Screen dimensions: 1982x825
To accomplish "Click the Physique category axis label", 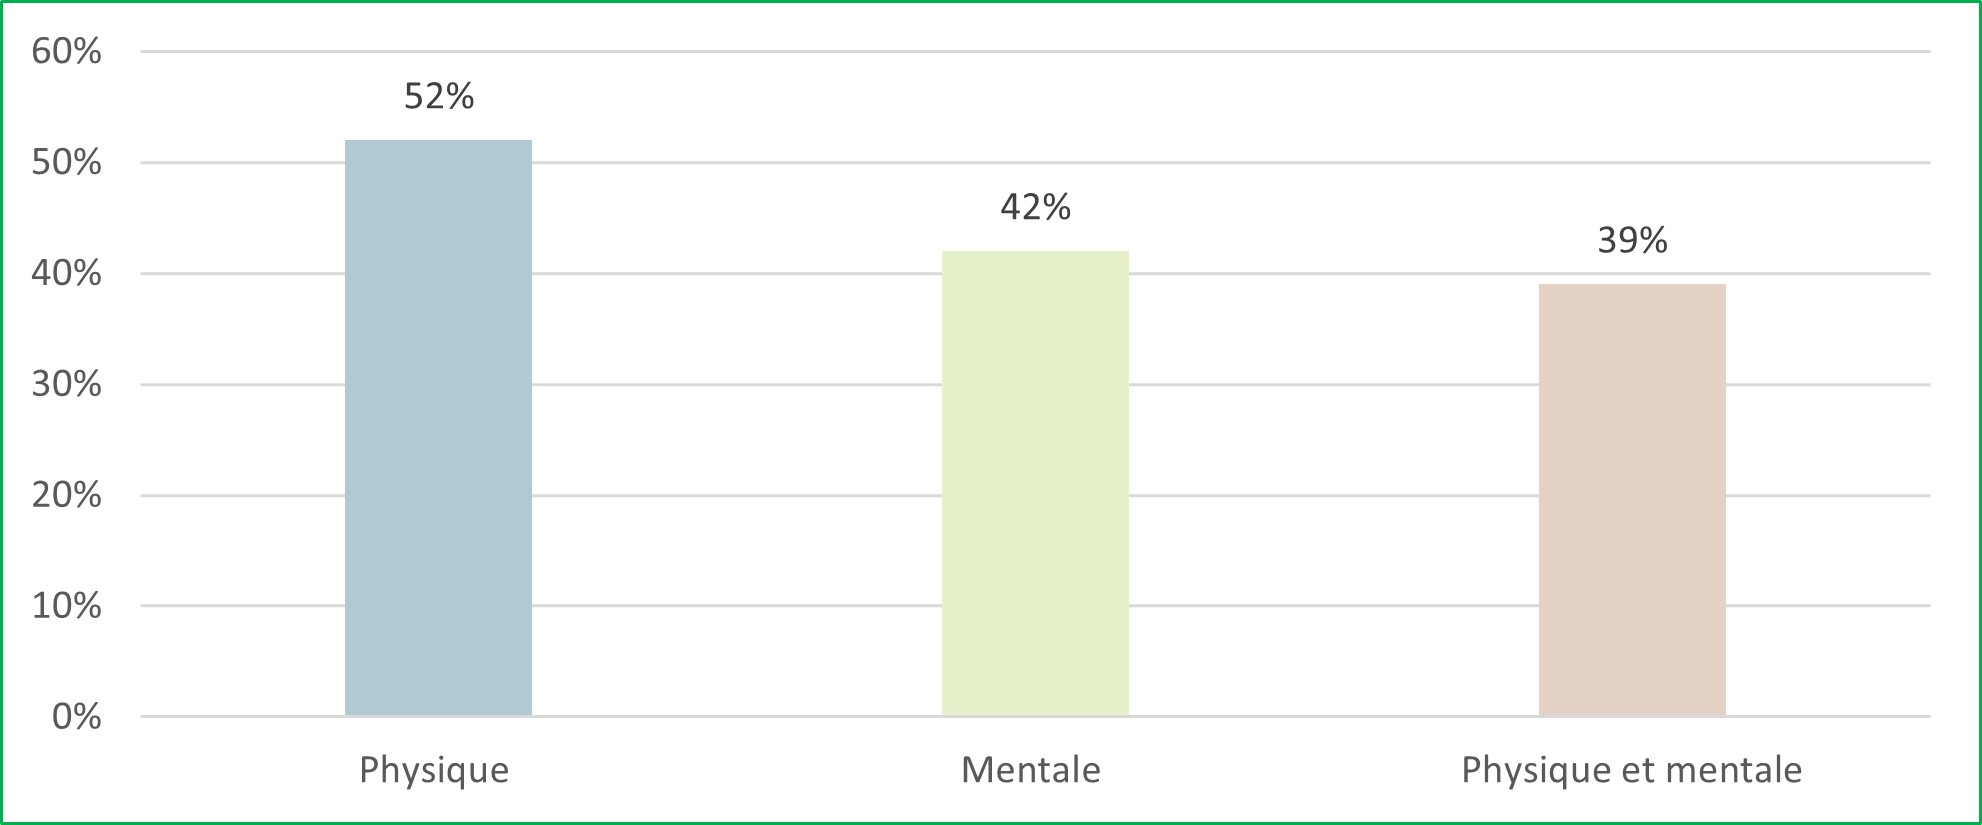I will pyautogui.click(x=434, y=770).
